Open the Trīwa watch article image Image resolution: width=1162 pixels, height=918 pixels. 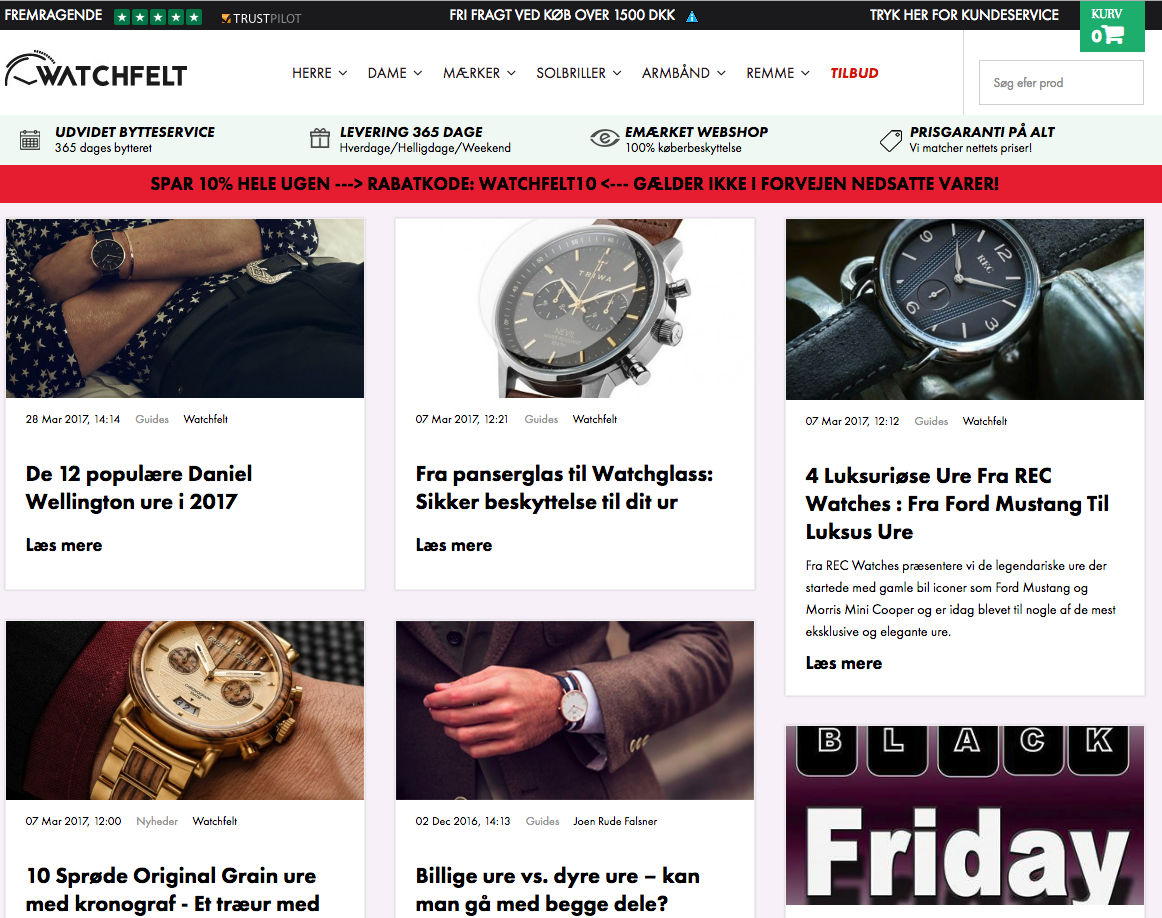coord(575,308)
